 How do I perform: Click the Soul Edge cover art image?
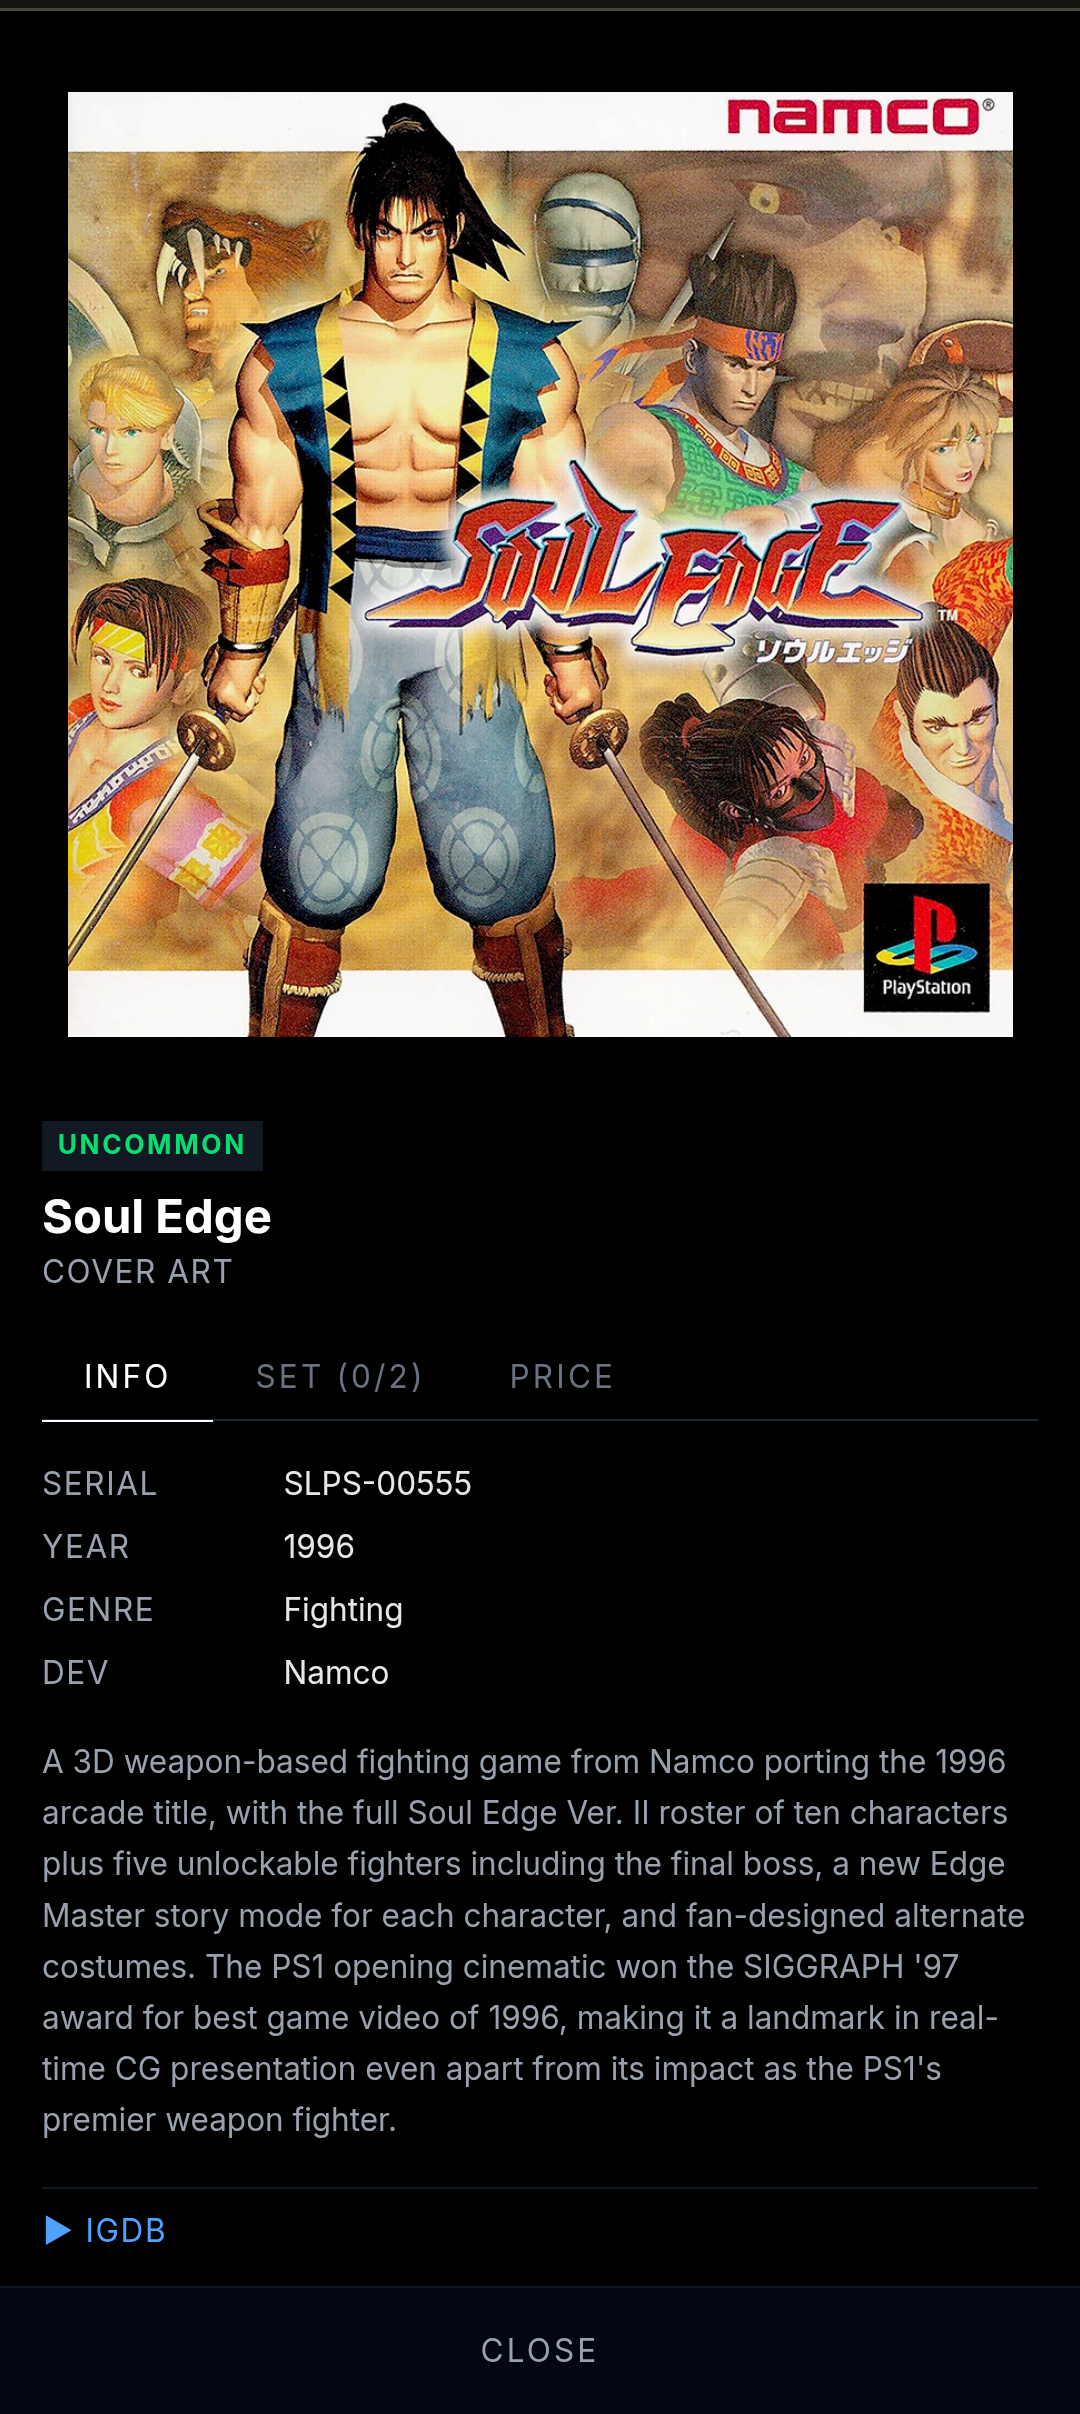click(540, 564)
